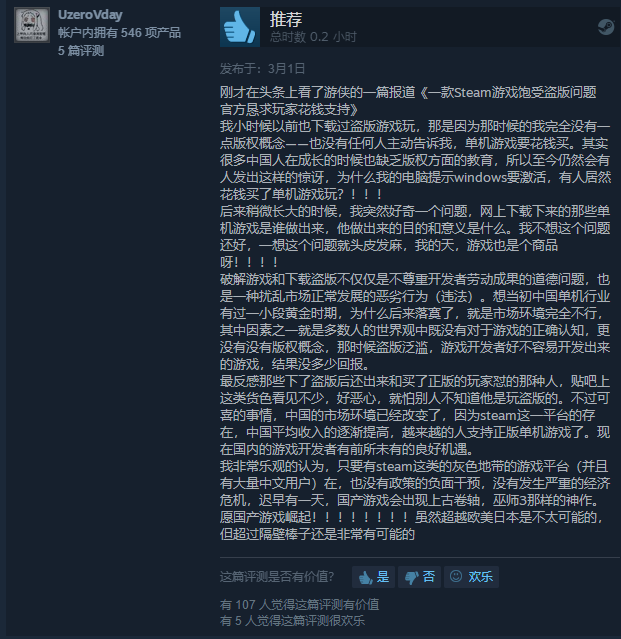621x639 pixels.
Task: Click the large blue thumbs-up recommend icon
Action: tap(240, 27)
